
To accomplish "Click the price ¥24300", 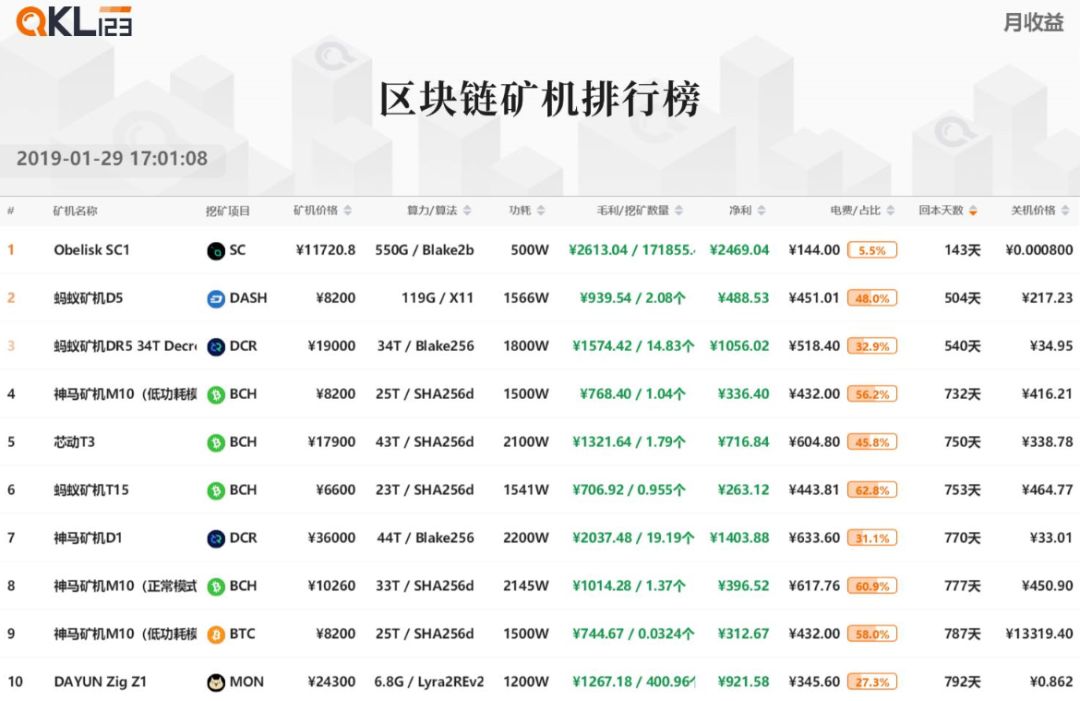I will tap(331, 682).
